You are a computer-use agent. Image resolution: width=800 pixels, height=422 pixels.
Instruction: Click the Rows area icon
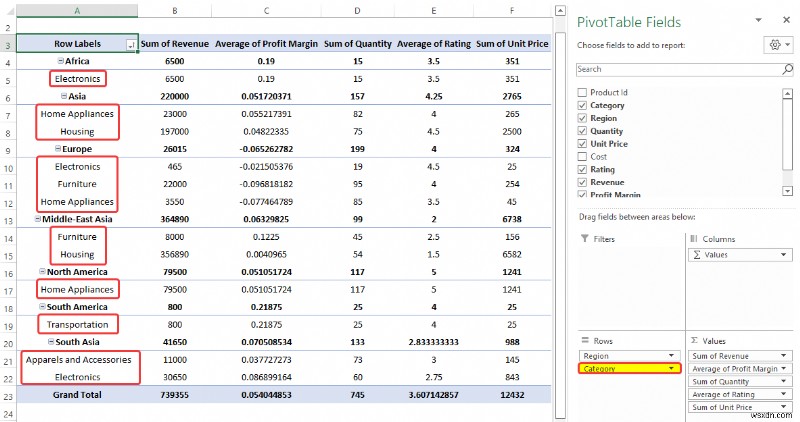(x=585, y=340)
